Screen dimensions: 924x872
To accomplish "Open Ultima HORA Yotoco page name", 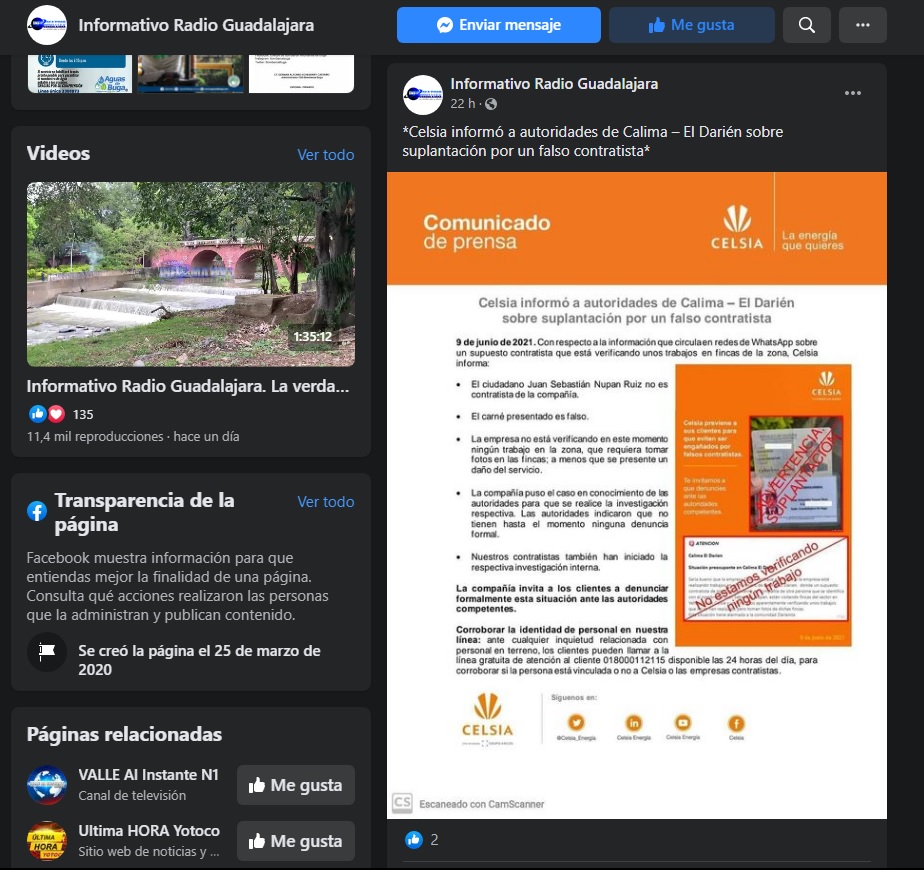I will tap(149, 831).
